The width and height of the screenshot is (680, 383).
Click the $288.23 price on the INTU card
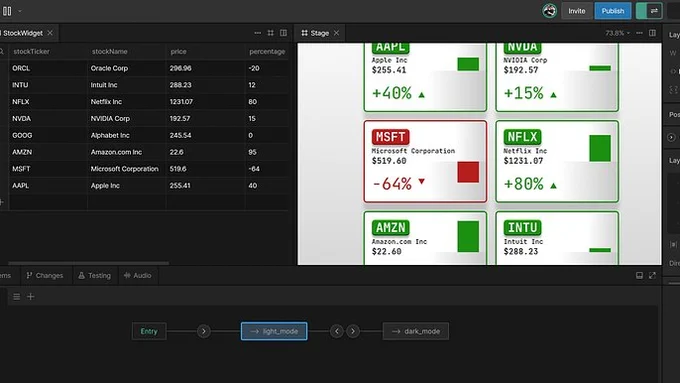tap(520, 252)
